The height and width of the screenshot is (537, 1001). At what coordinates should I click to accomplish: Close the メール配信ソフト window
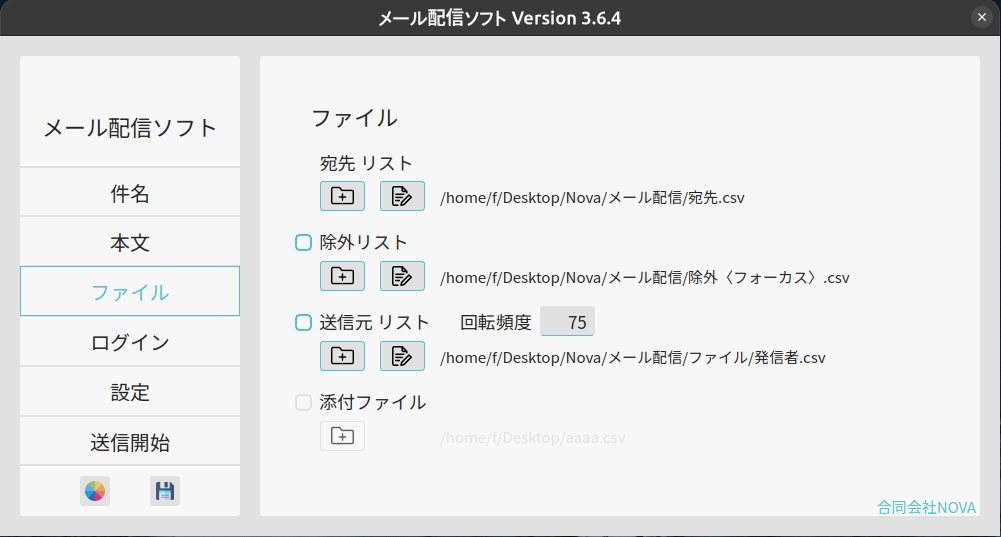[982, 17]
